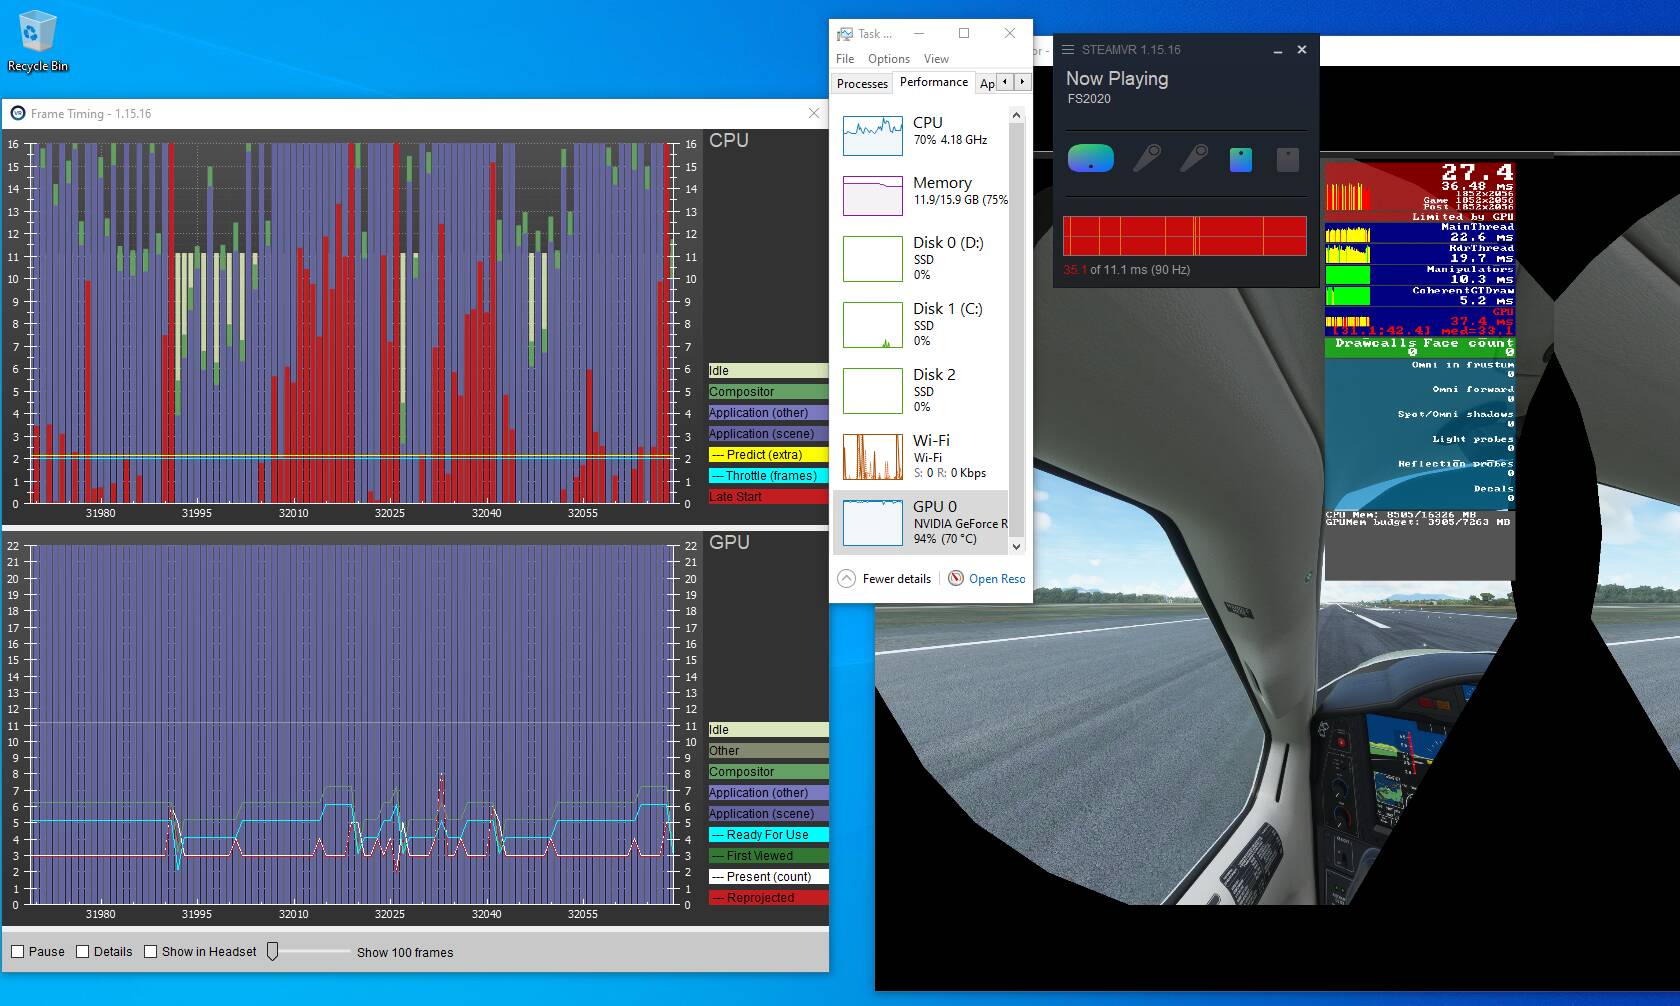
Task: Click the frame count slider handle
Action: [x=272, y=952]
